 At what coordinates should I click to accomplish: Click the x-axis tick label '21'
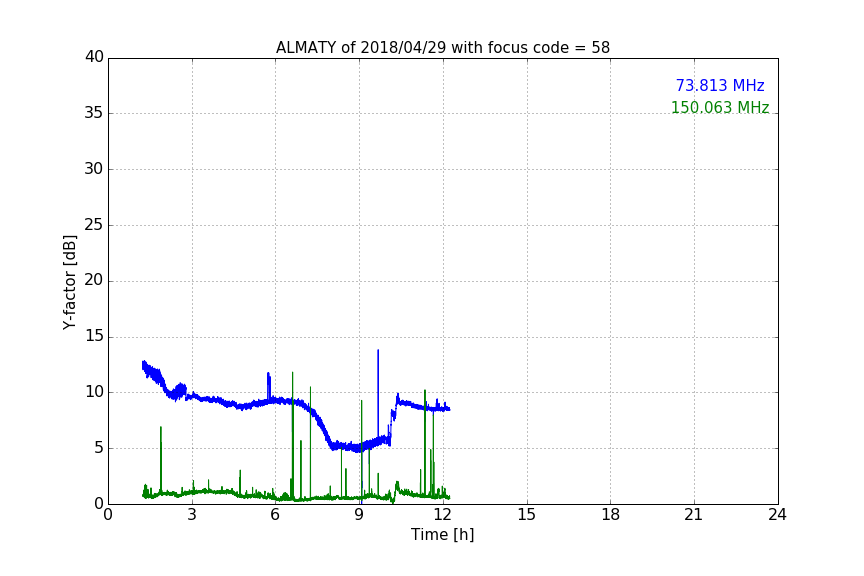click(x=694, y=515)
